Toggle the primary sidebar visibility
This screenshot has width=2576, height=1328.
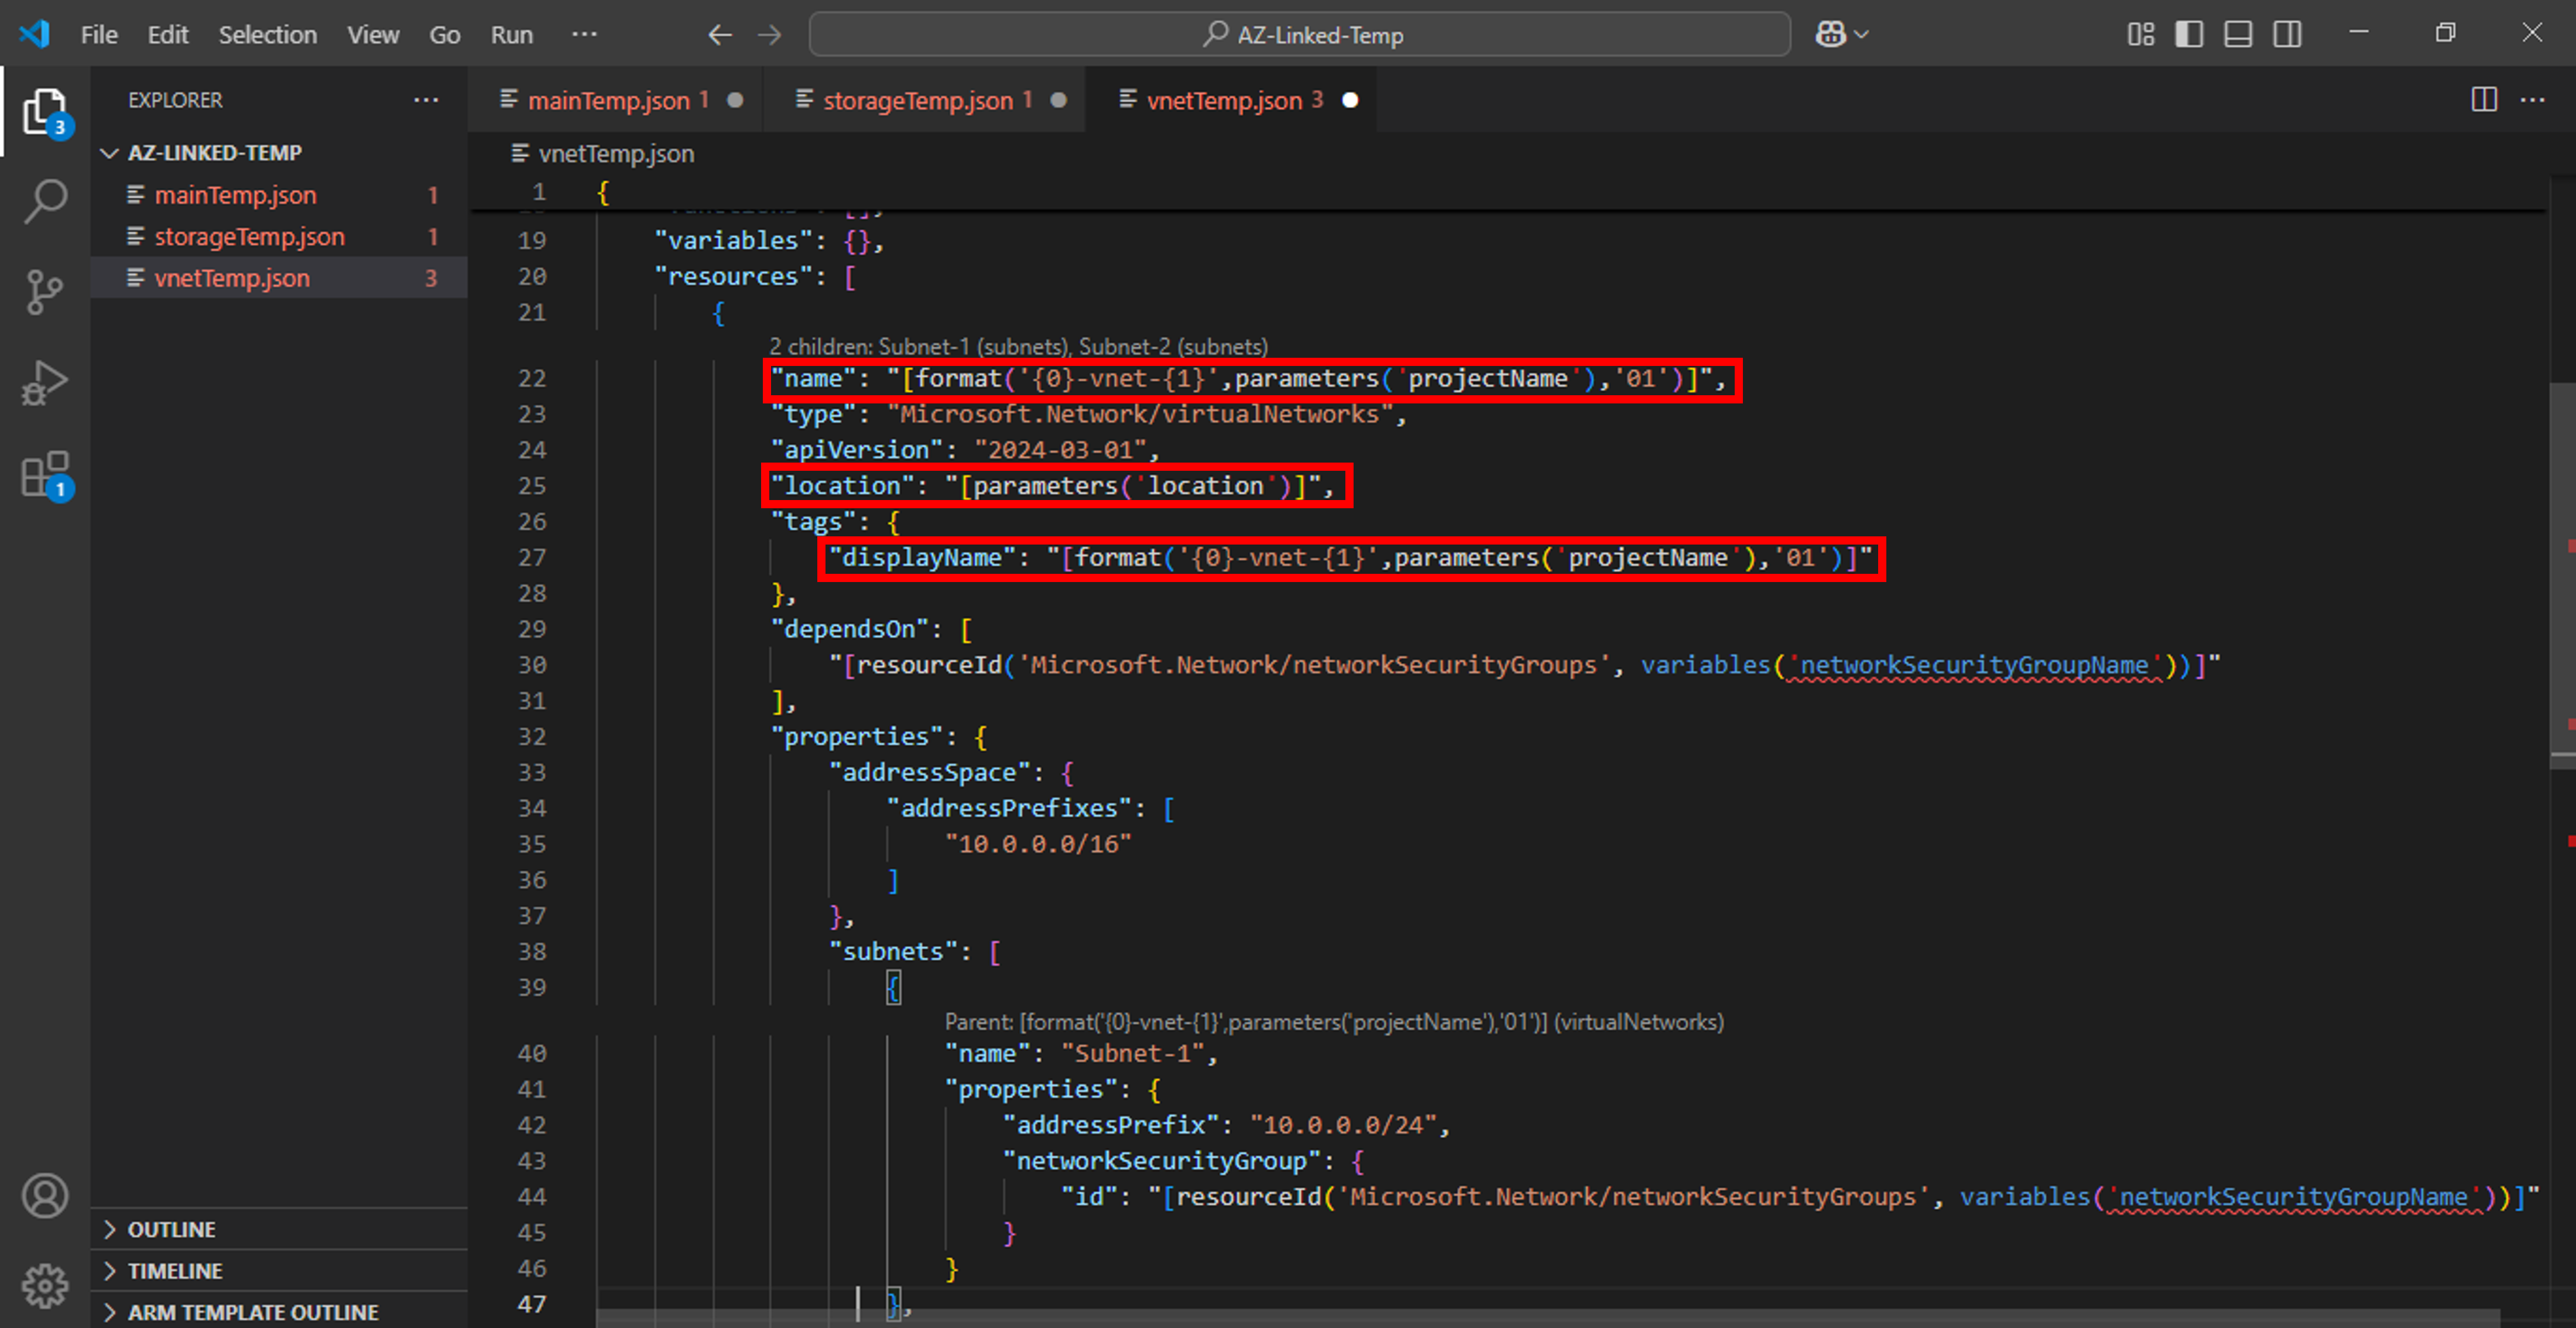point(2189,33)
